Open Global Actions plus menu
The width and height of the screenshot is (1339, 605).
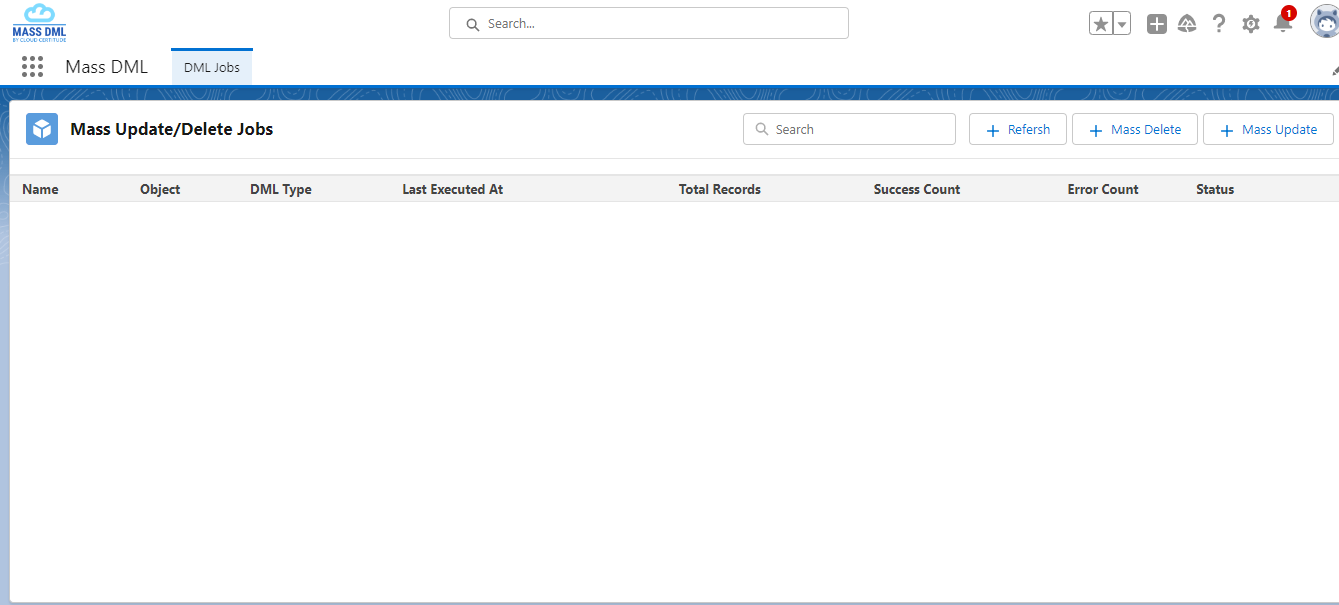1157,24
